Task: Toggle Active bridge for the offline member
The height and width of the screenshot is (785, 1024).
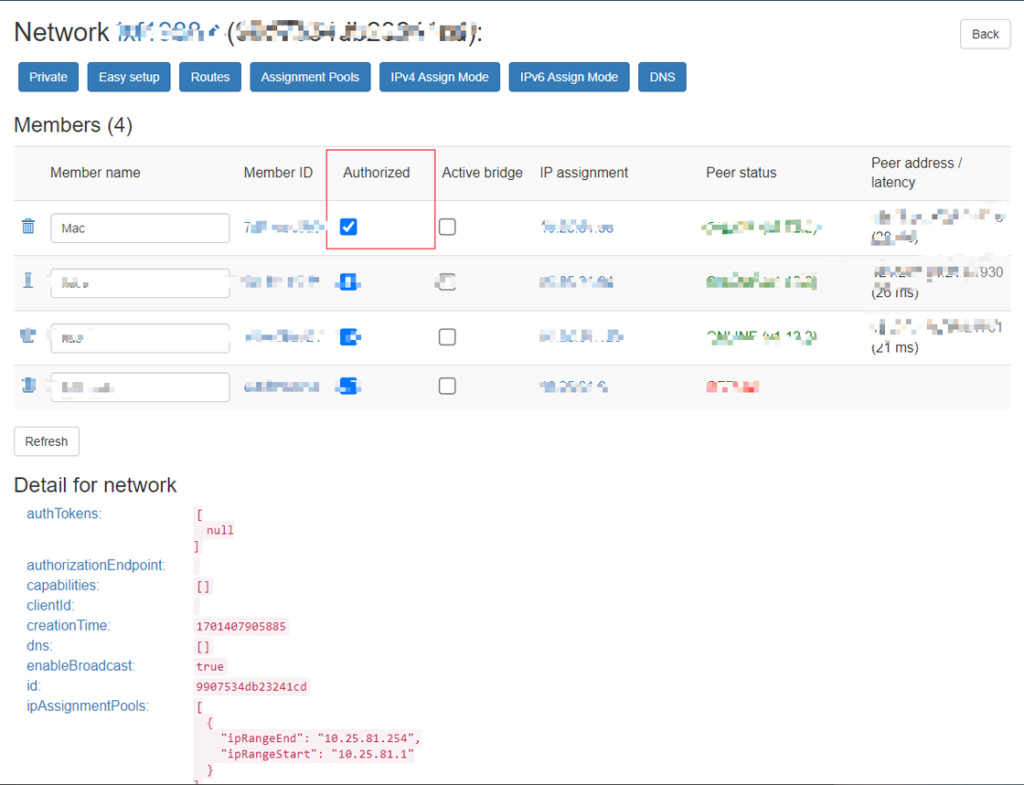Action: (447, 386)
